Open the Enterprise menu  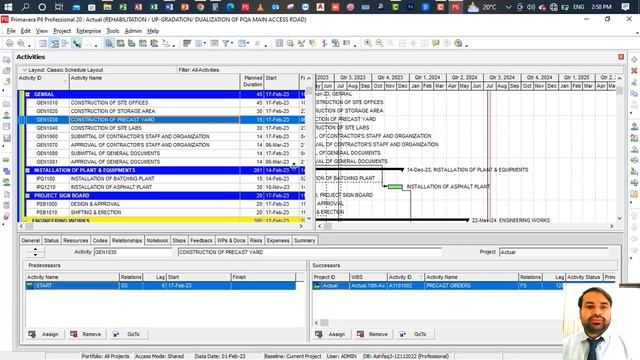89,31
